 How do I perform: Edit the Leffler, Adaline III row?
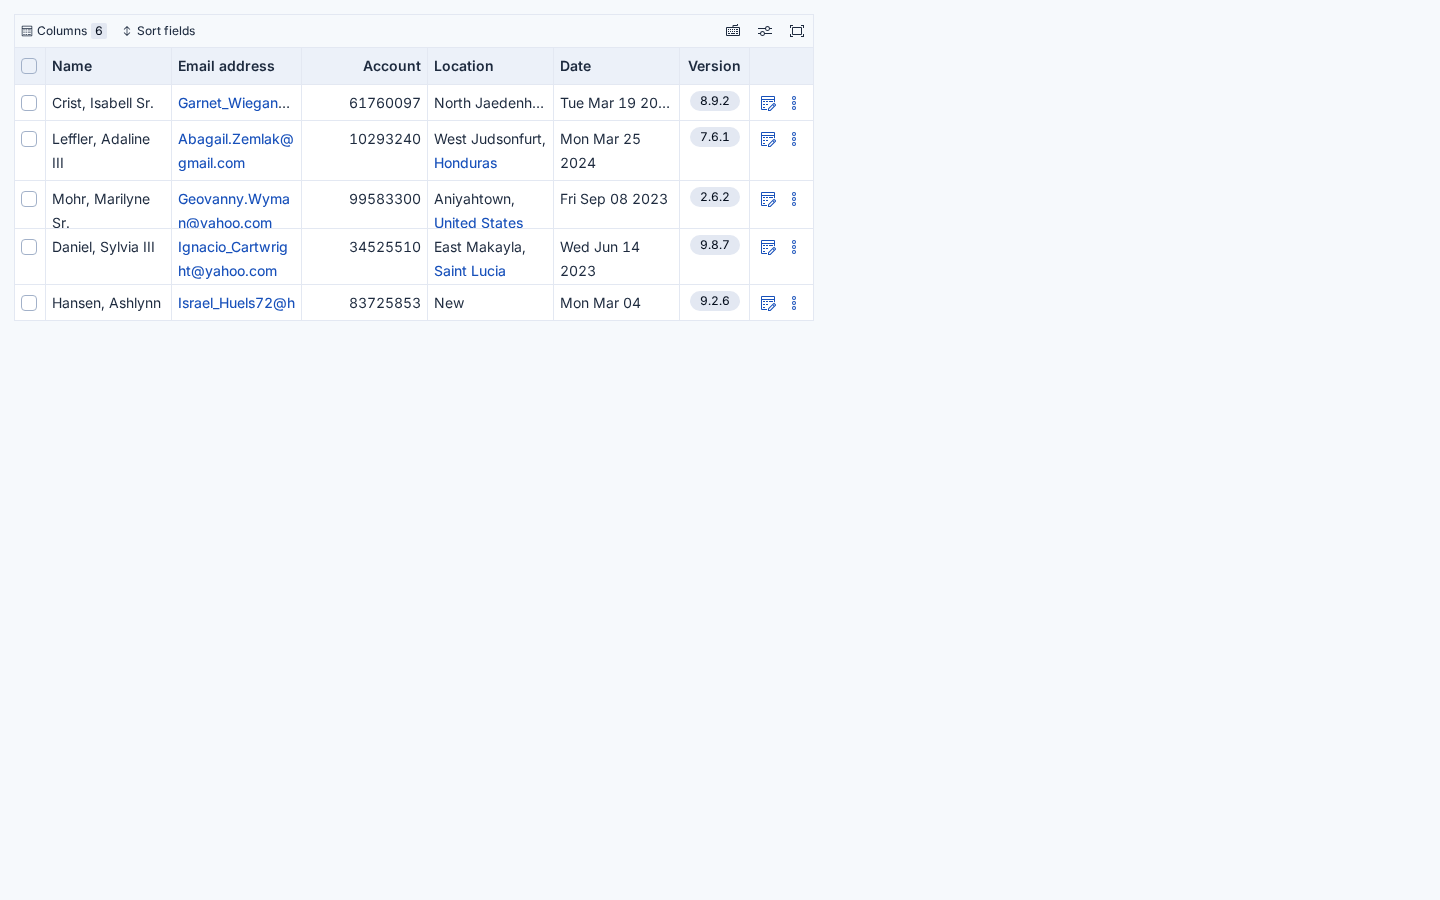[768, 139]
